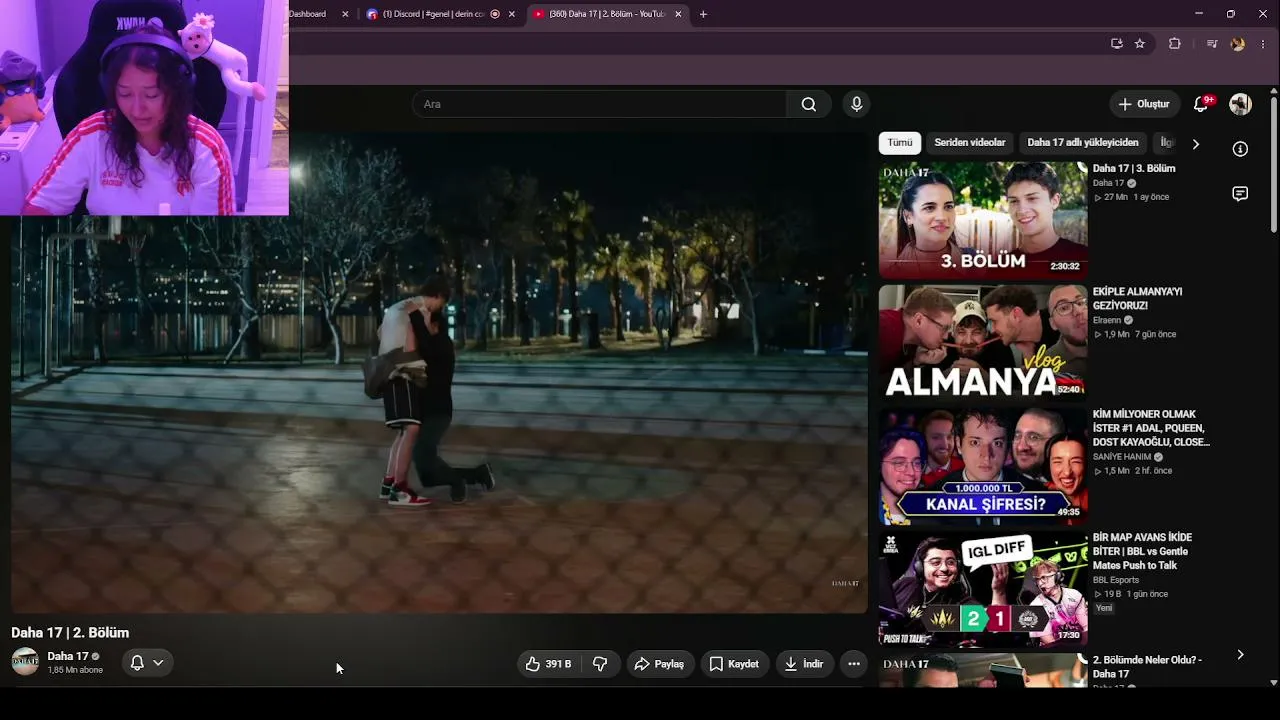This screenshot has height=720, width=1280.
Task: Select the Daha 17 adlı yükleyiciden chip
Action: coord(1083,143)
